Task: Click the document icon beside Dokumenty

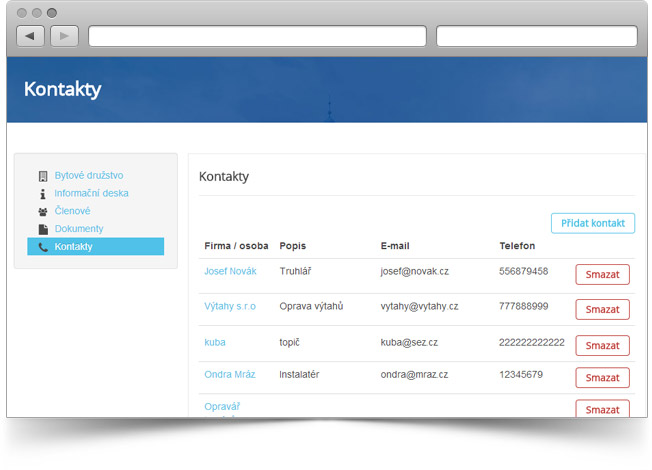Action: coord(43,229)
